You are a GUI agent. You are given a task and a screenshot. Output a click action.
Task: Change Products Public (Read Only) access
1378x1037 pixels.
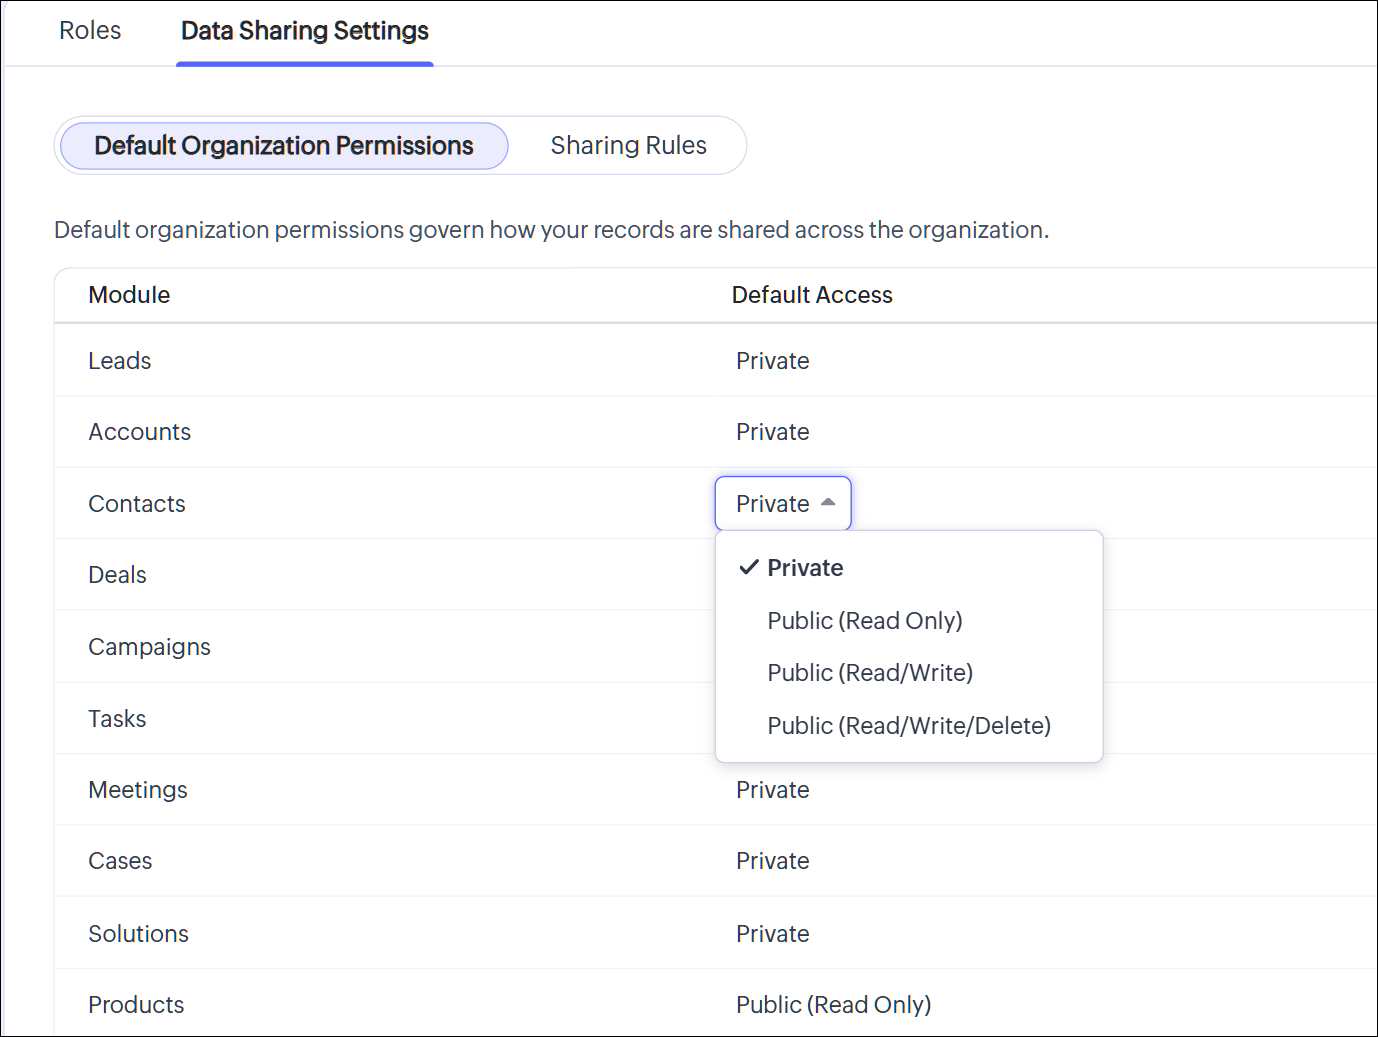point(833,1005)
